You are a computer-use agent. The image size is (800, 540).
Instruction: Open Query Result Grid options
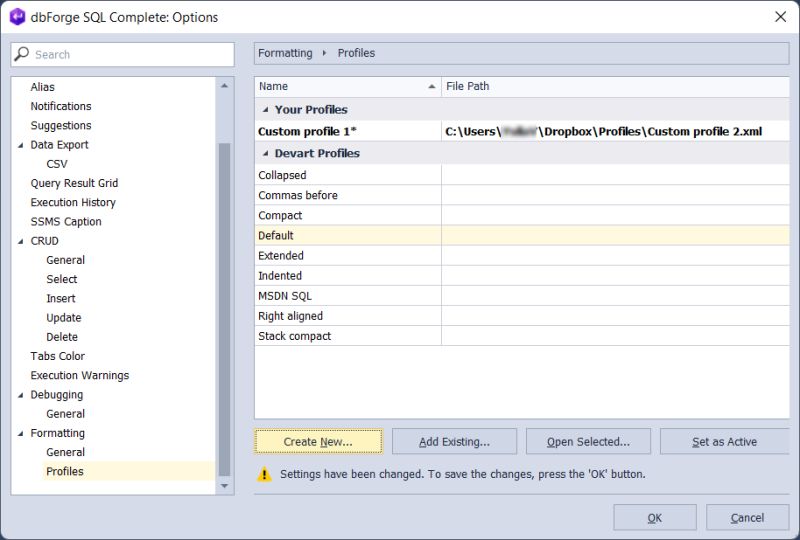74,183
